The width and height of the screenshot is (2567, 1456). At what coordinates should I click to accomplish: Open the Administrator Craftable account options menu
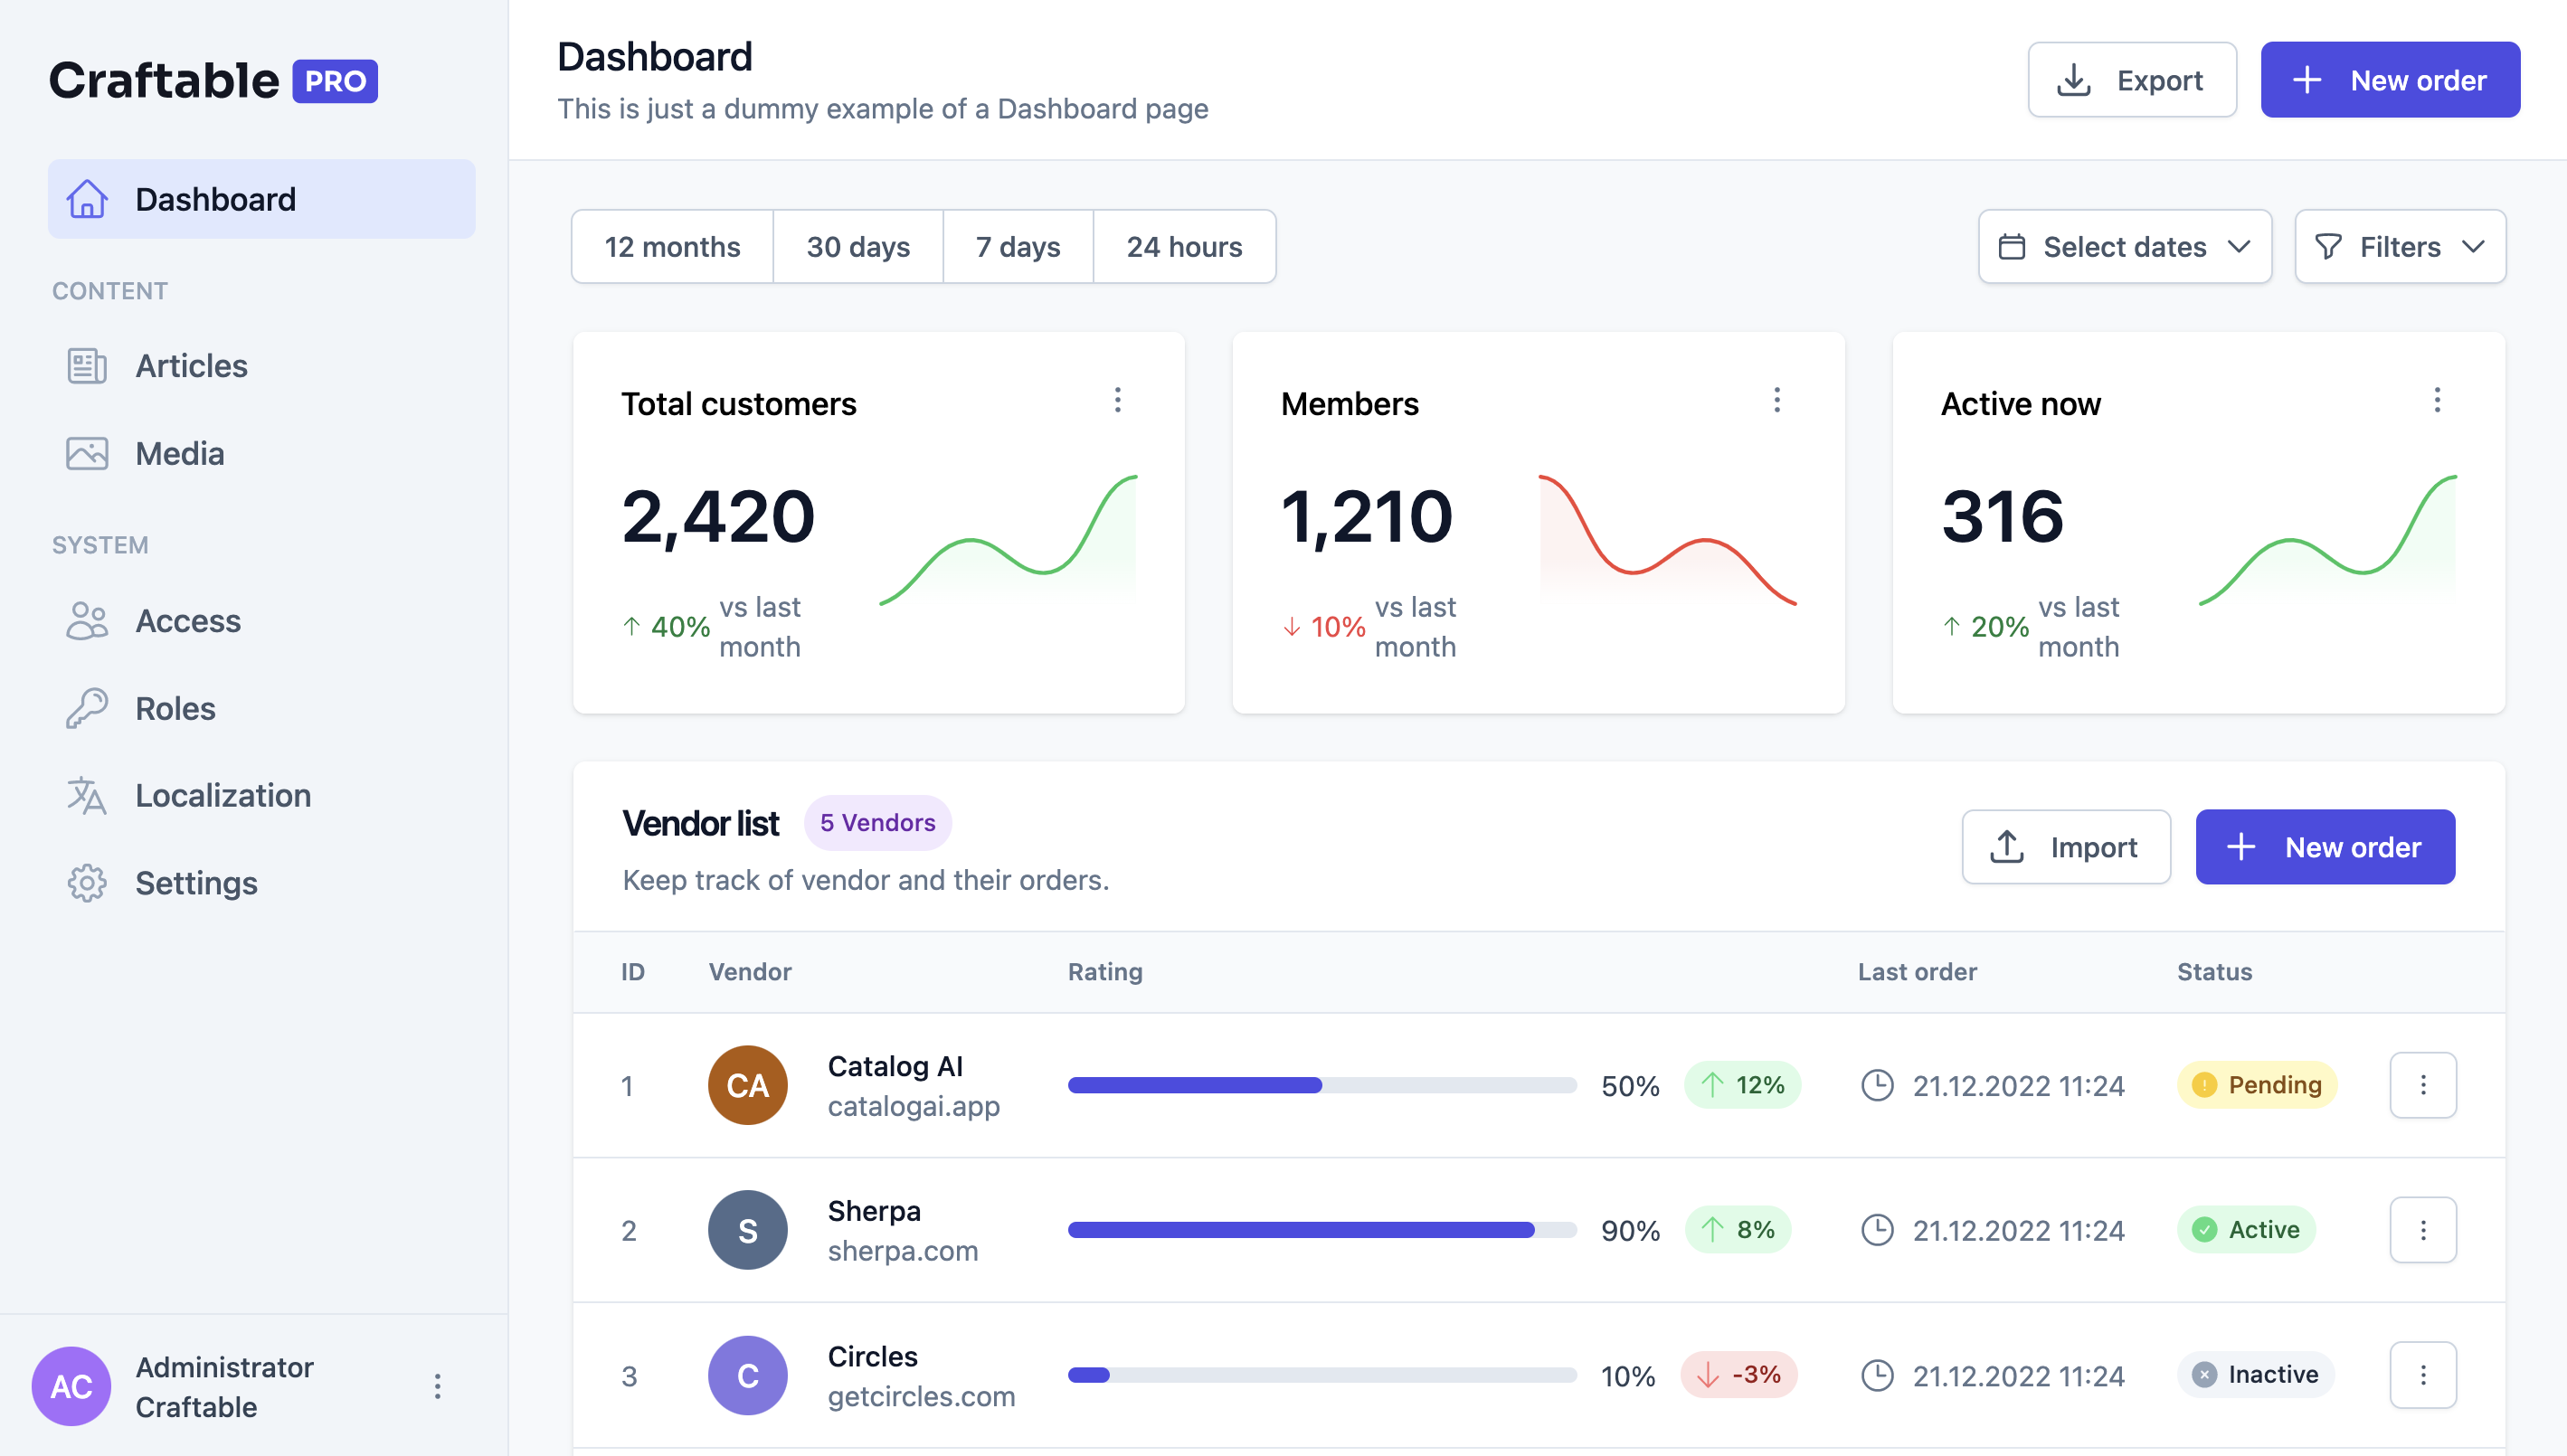click(x=437, y=1386)
